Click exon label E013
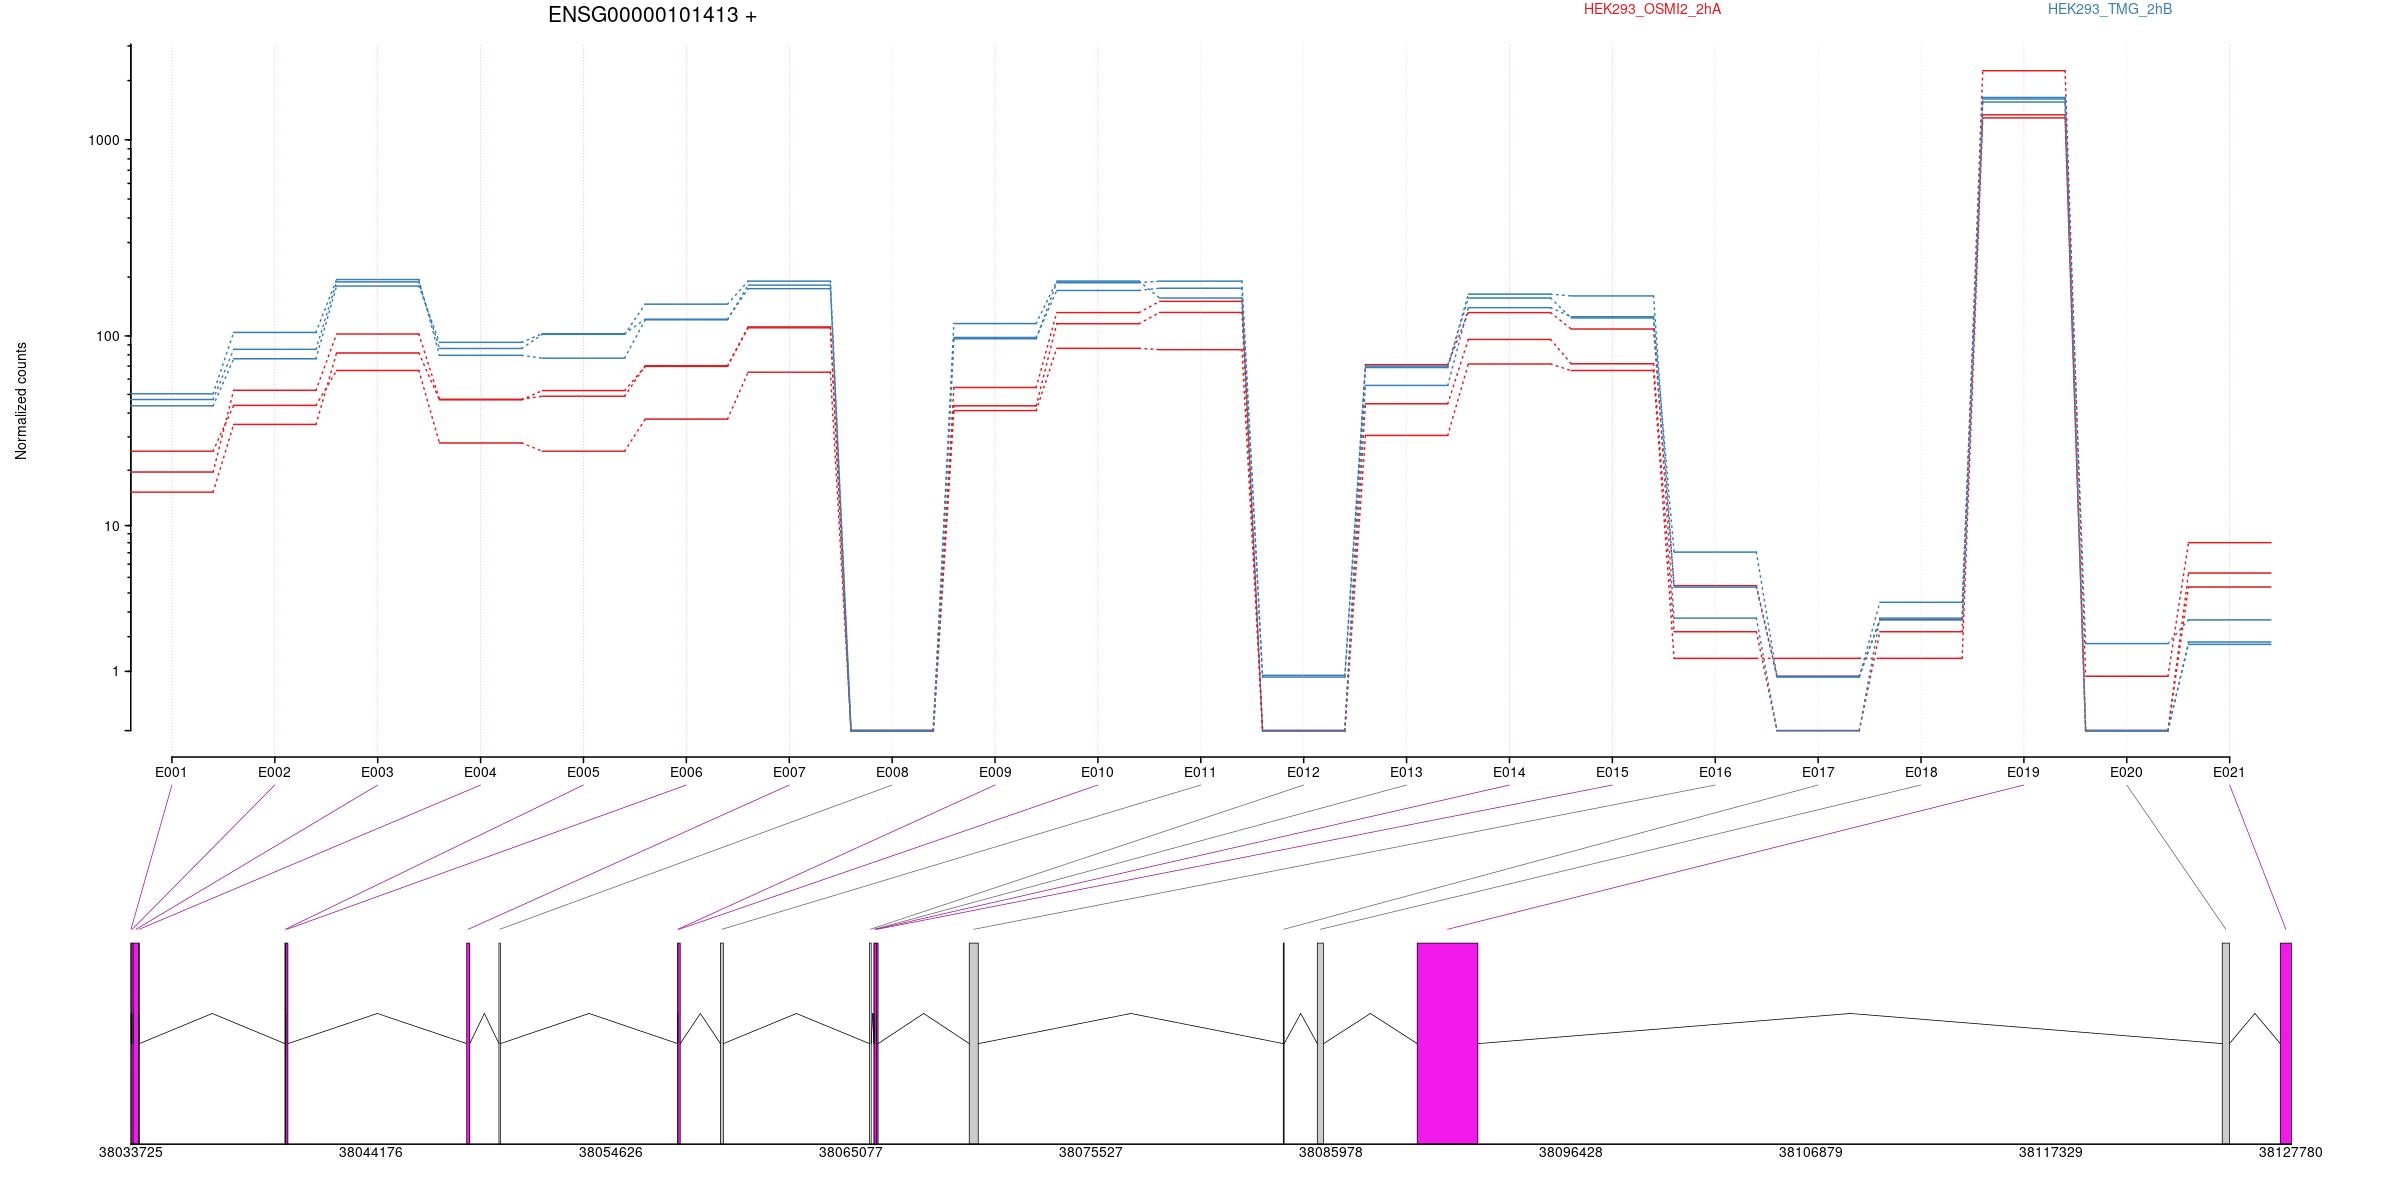 pyautogui.click(x=1406, y=773)
